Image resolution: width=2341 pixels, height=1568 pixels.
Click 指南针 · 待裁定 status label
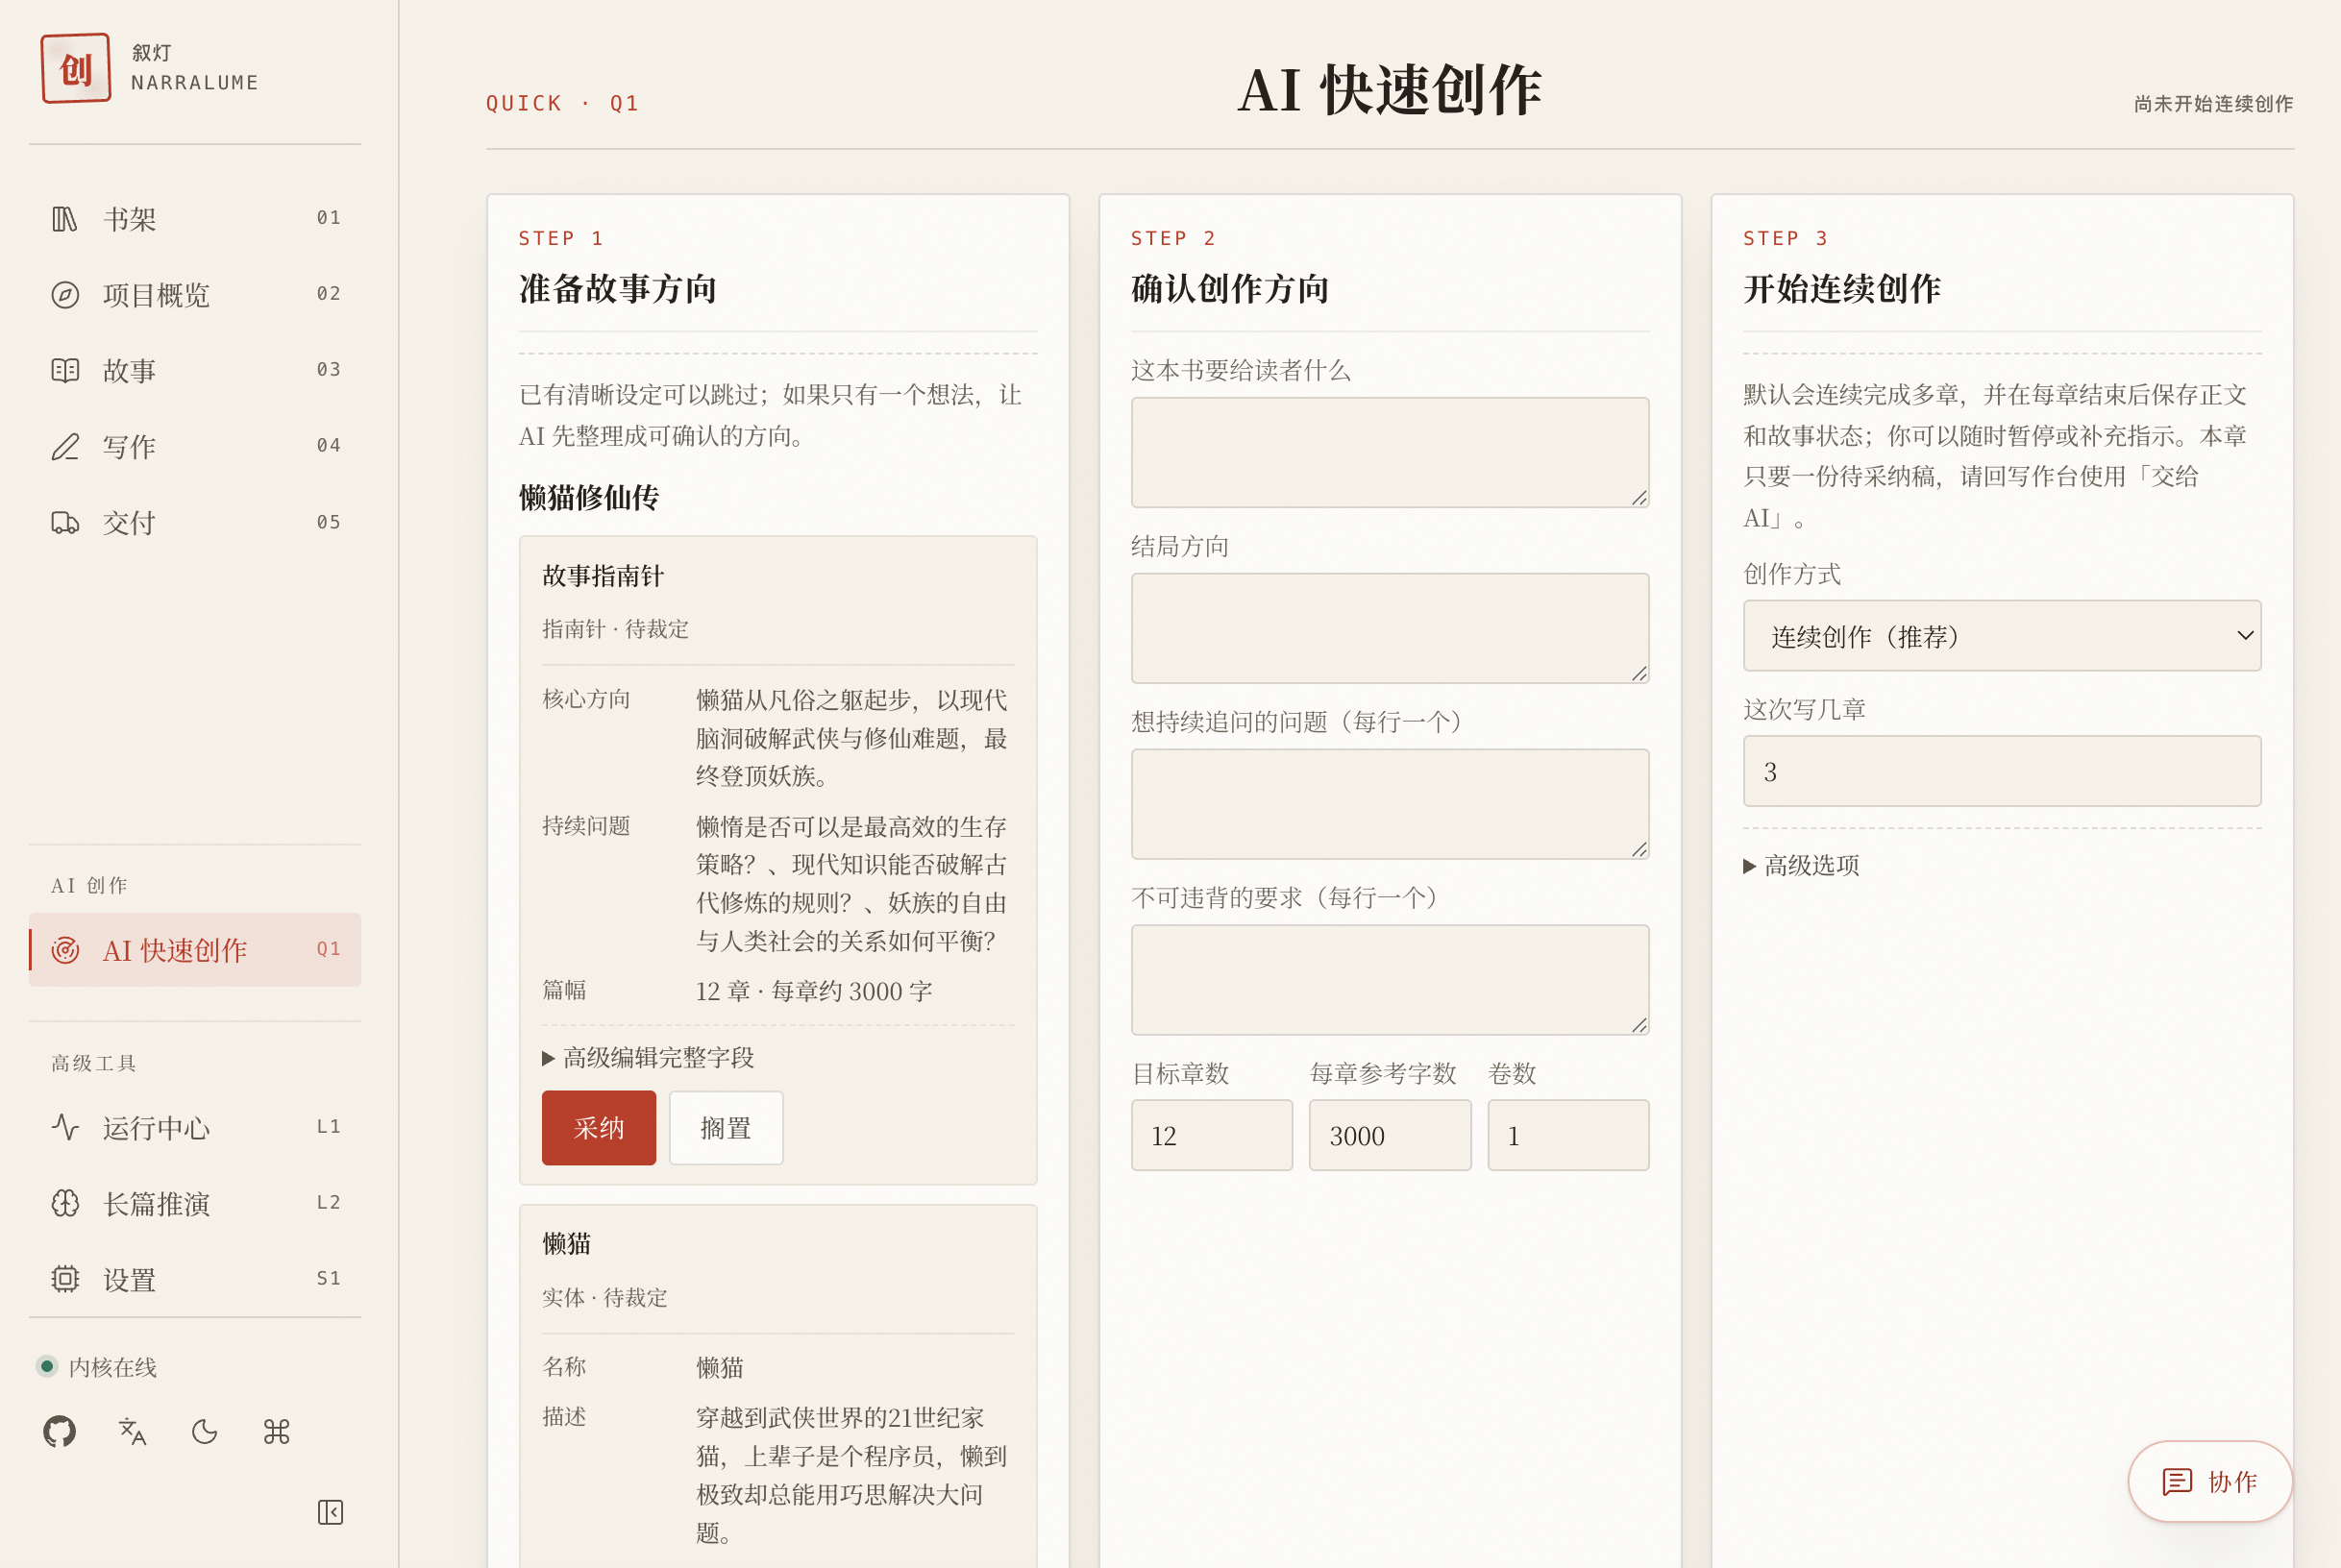click(x=616, y=629)
